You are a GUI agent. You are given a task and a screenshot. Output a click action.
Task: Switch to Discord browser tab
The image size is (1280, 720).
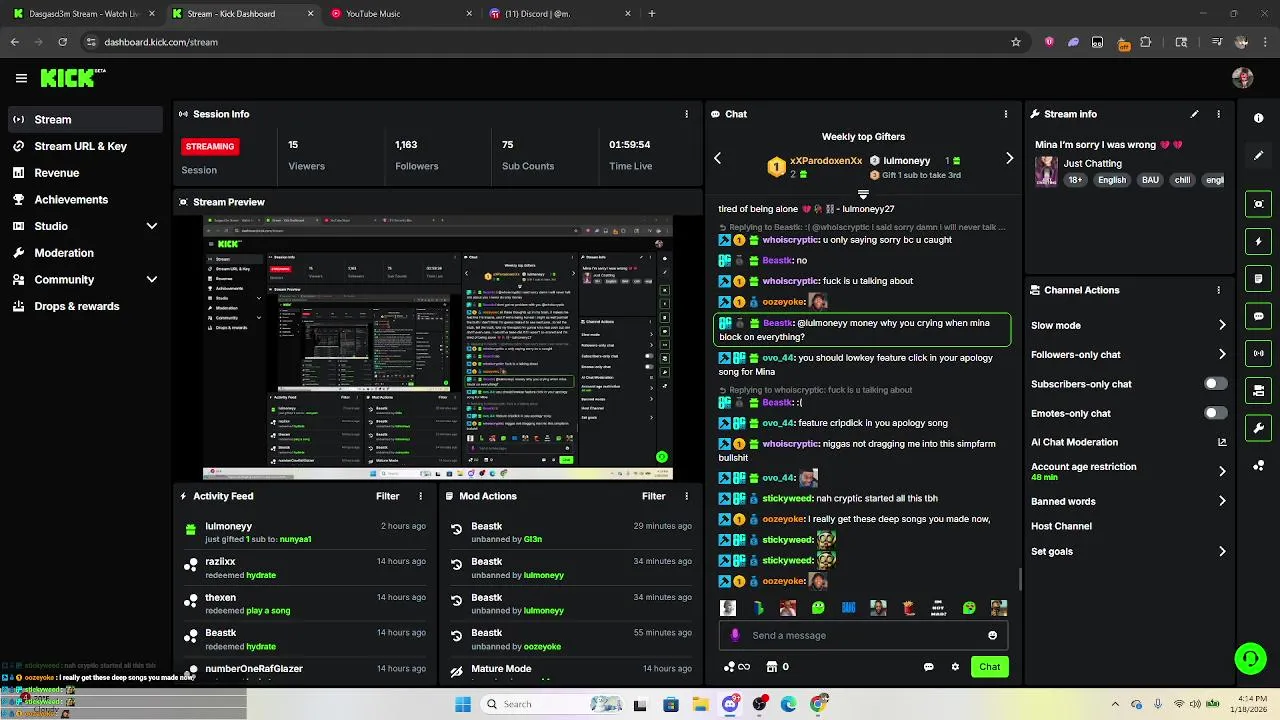(562, 14)
